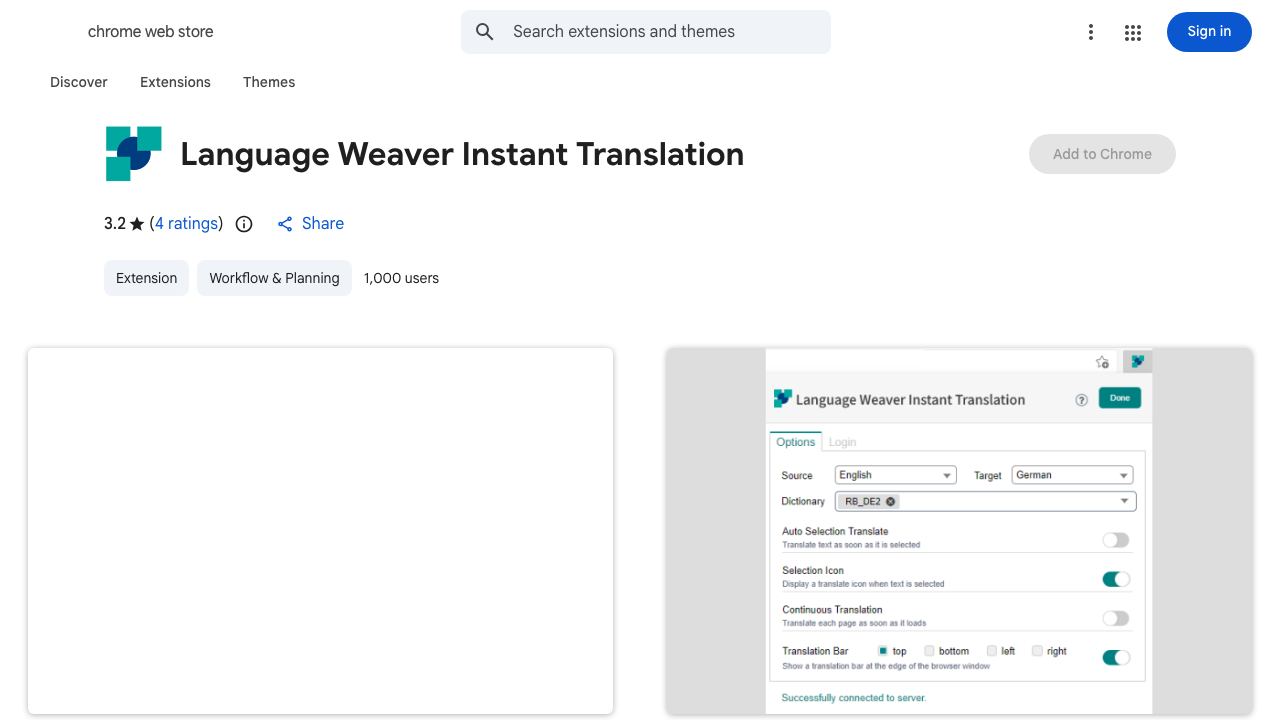This screenshot has height=720, width=1280.
Task: Switch to the Login tab in screenshot
Action: [x=842, y=442]
